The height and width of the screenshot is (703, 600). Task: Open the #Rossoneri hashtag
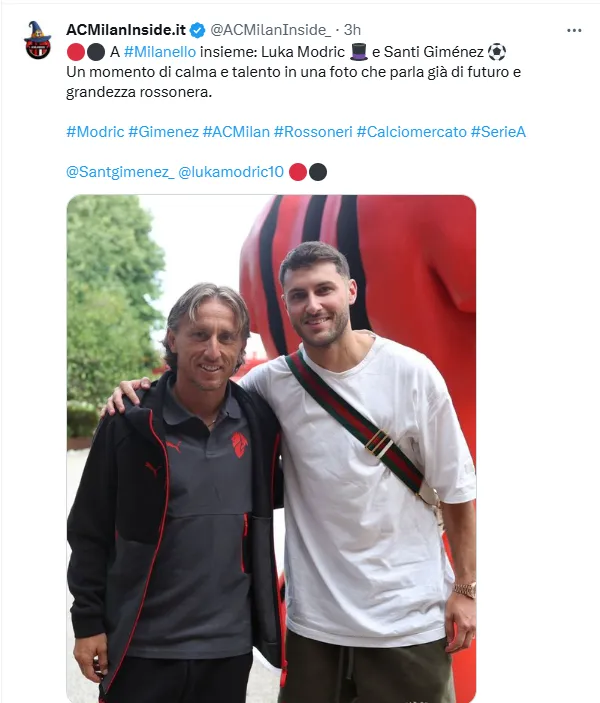coord(313,132)
